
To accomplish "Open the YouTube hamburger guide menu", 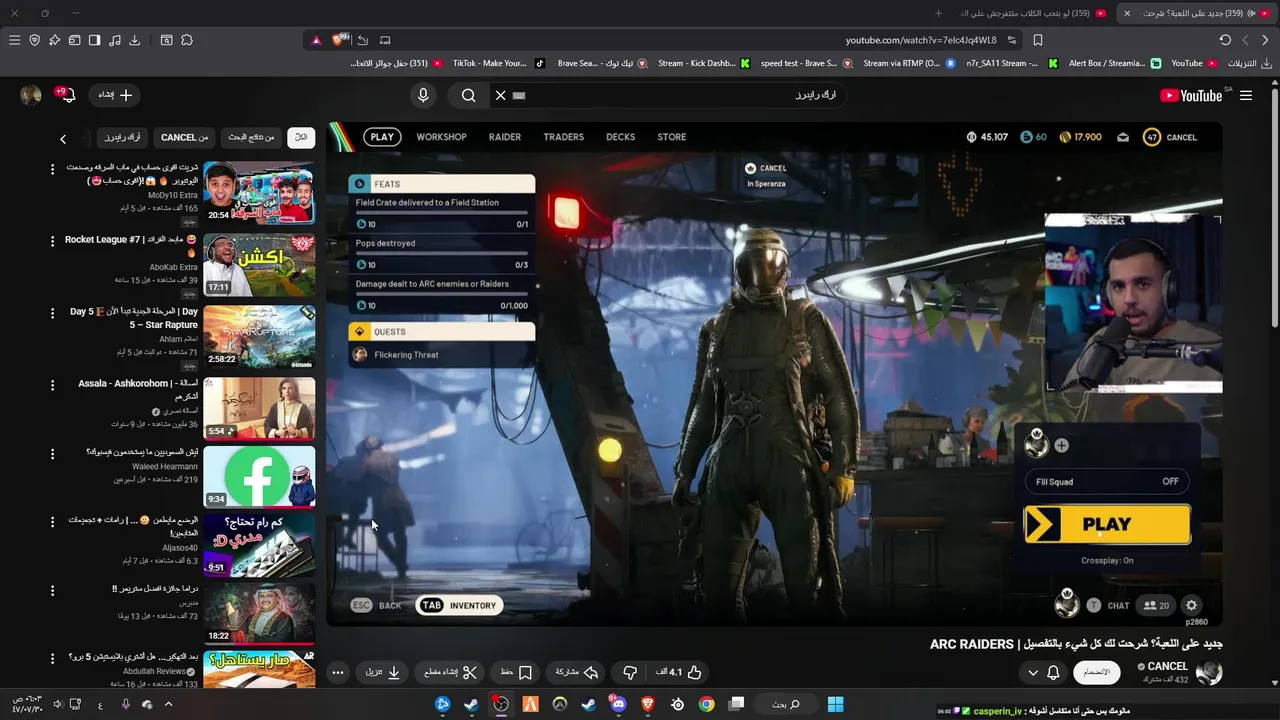I will pos(1246,95).
